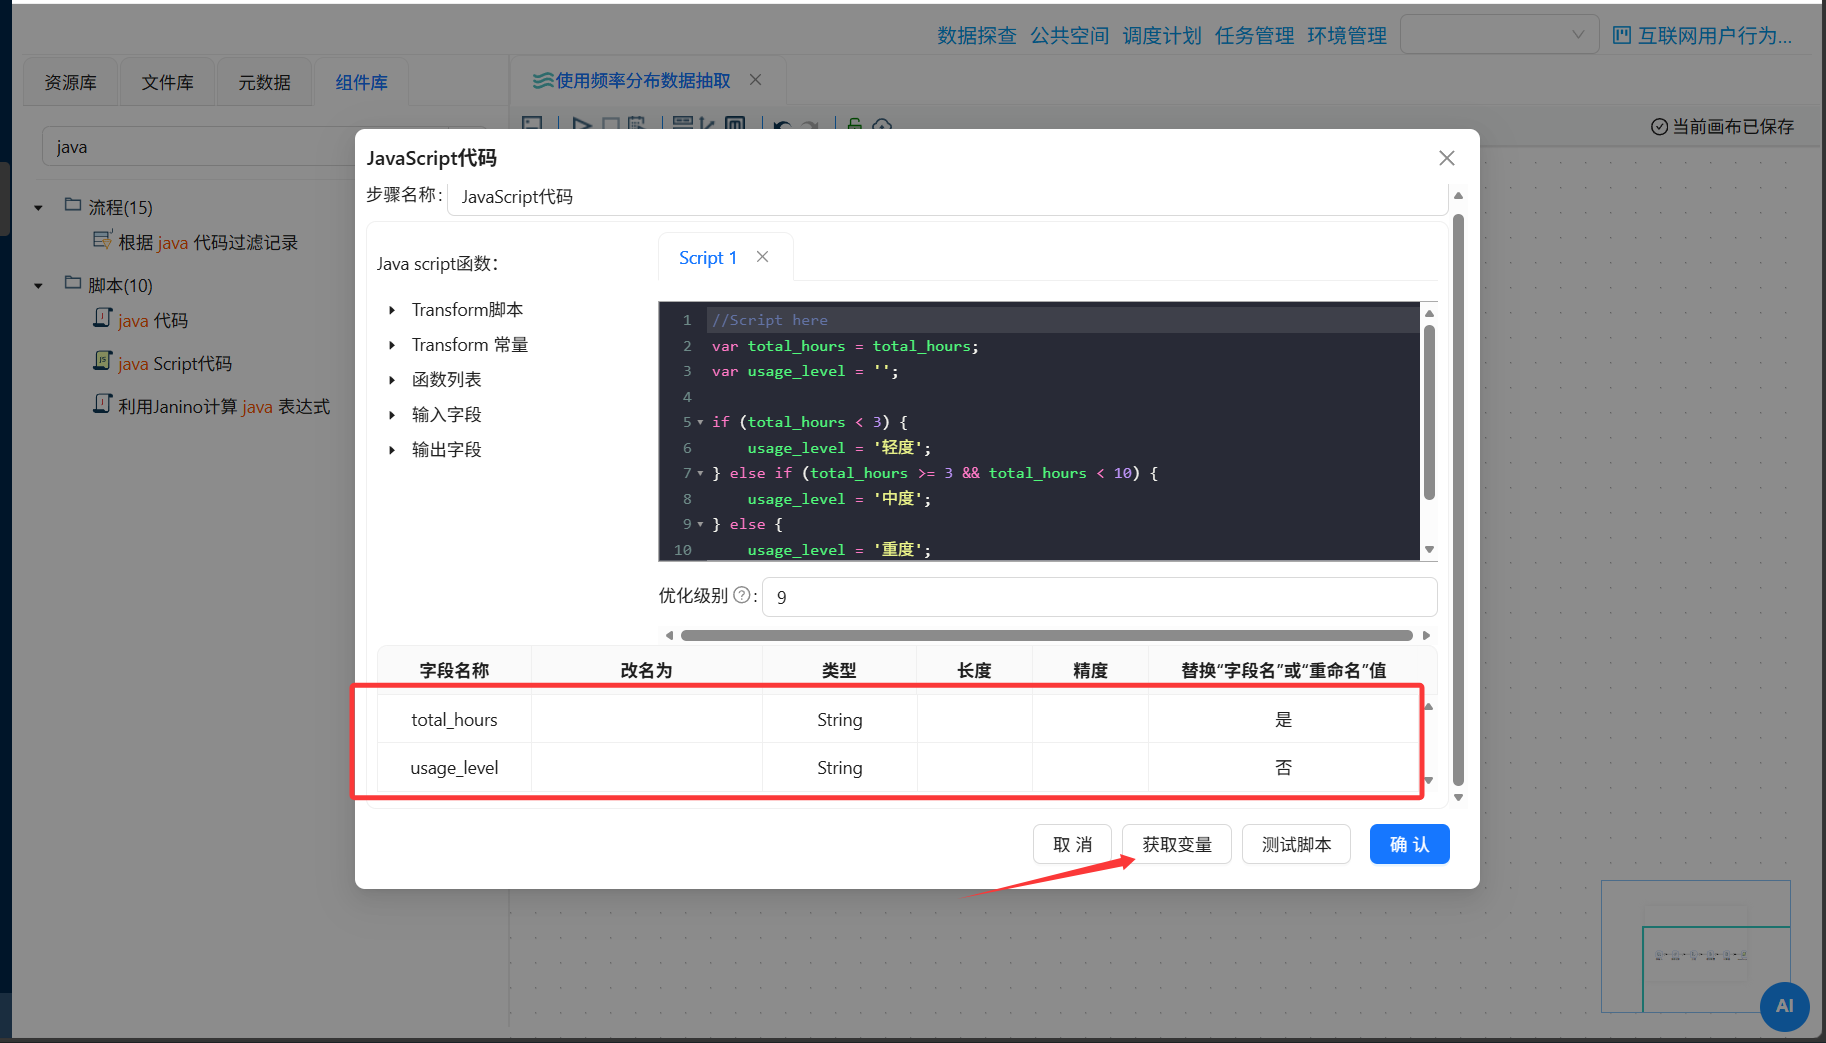The image size is (1826, 1043).
Task: Open the 文件库 tab
Action: [168, 82]
